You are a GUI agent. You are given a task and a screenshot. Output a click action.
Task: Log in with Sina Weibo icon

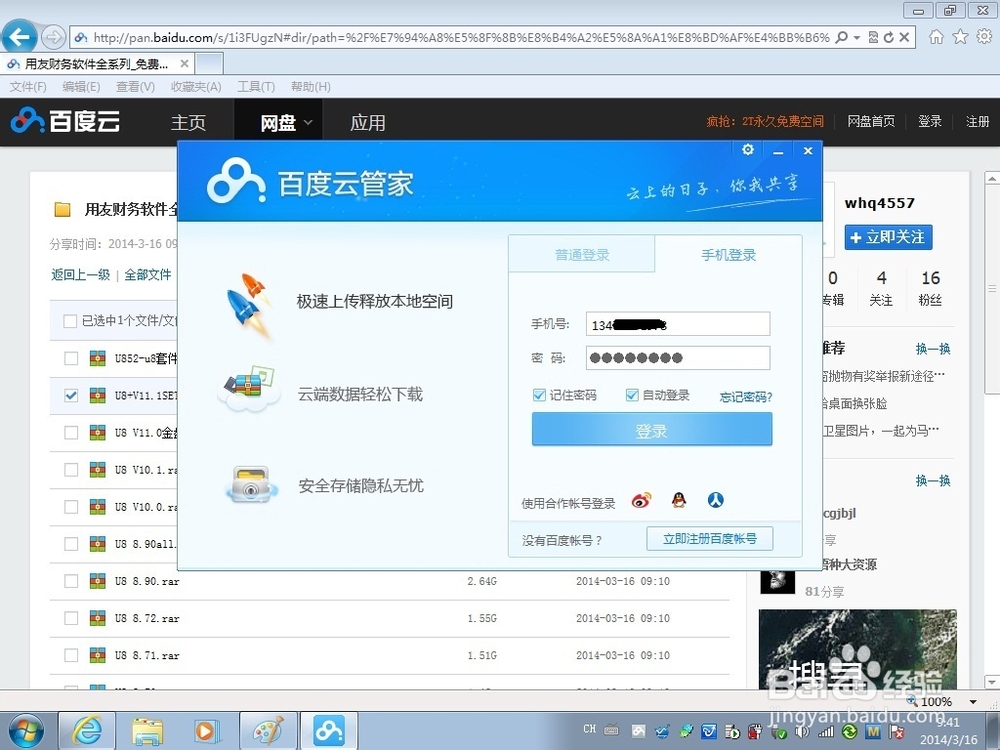coord(641,501)
